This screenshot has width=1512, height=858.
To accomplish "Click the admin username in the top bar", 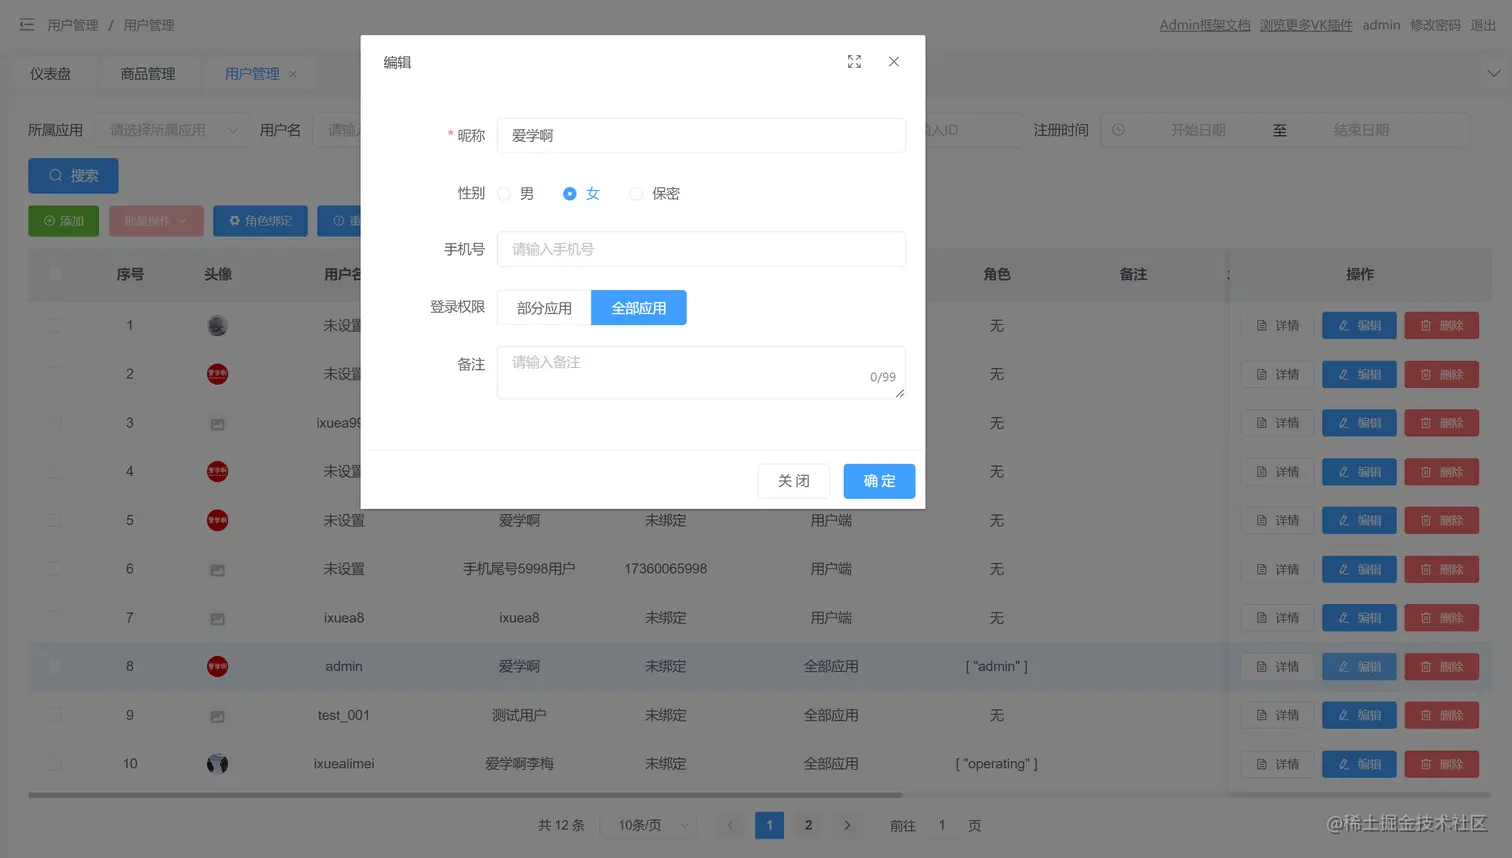I will click(x=1381, y=25).
